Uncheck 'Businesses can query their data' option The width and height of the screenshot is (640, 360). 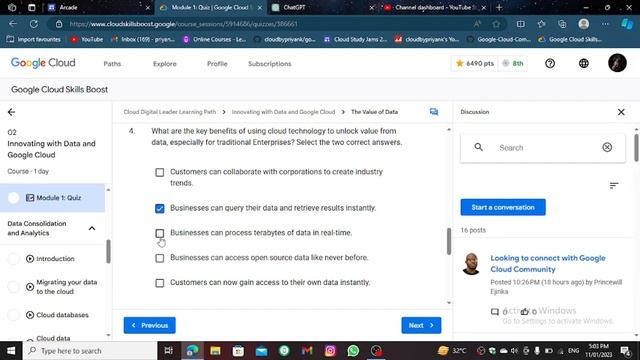[x=160, y=209]
